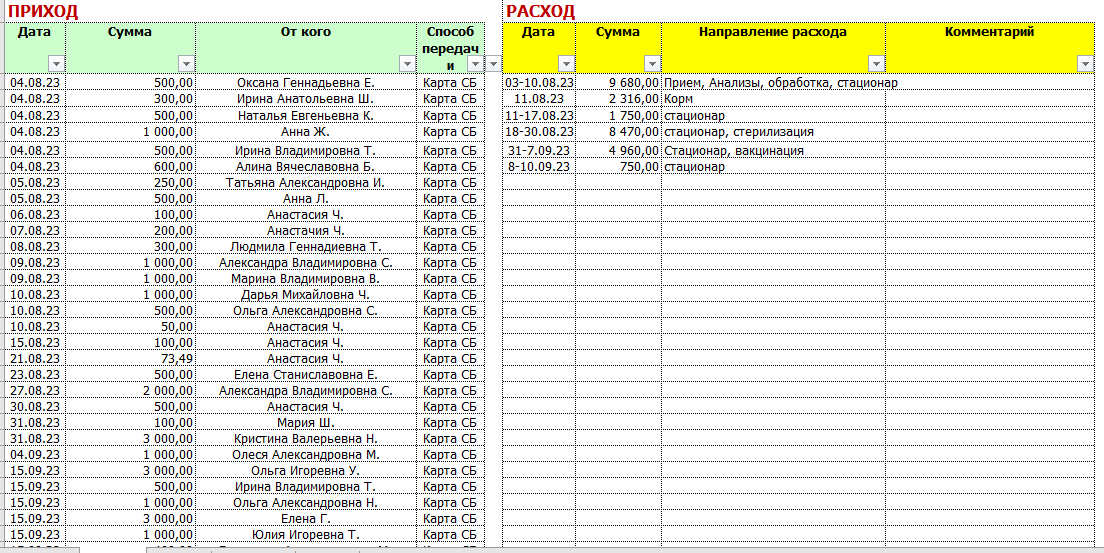Open the Комментарий column filter dropdown
The image size is (1104, 553).
point(1084,63)
